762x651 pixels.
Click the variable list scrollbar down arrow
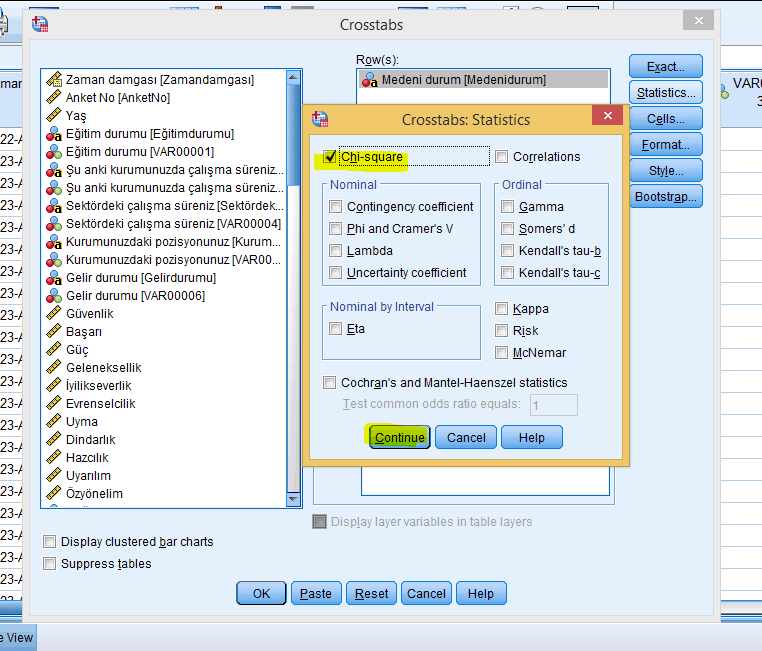[293, 499]
